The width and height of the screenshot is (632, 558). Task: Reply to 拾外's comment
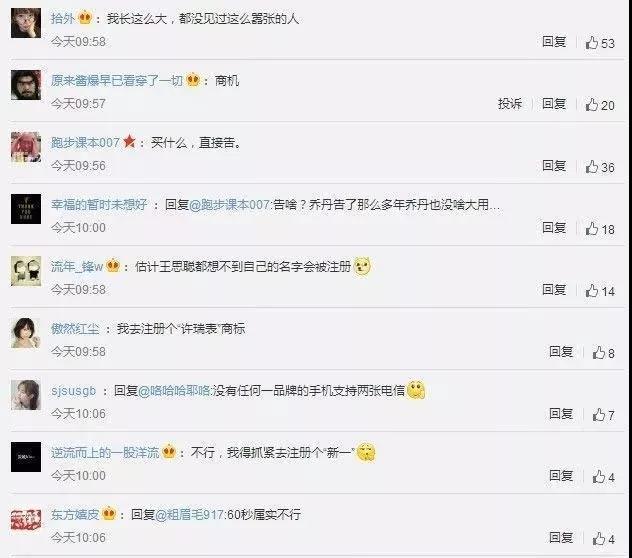554,42
